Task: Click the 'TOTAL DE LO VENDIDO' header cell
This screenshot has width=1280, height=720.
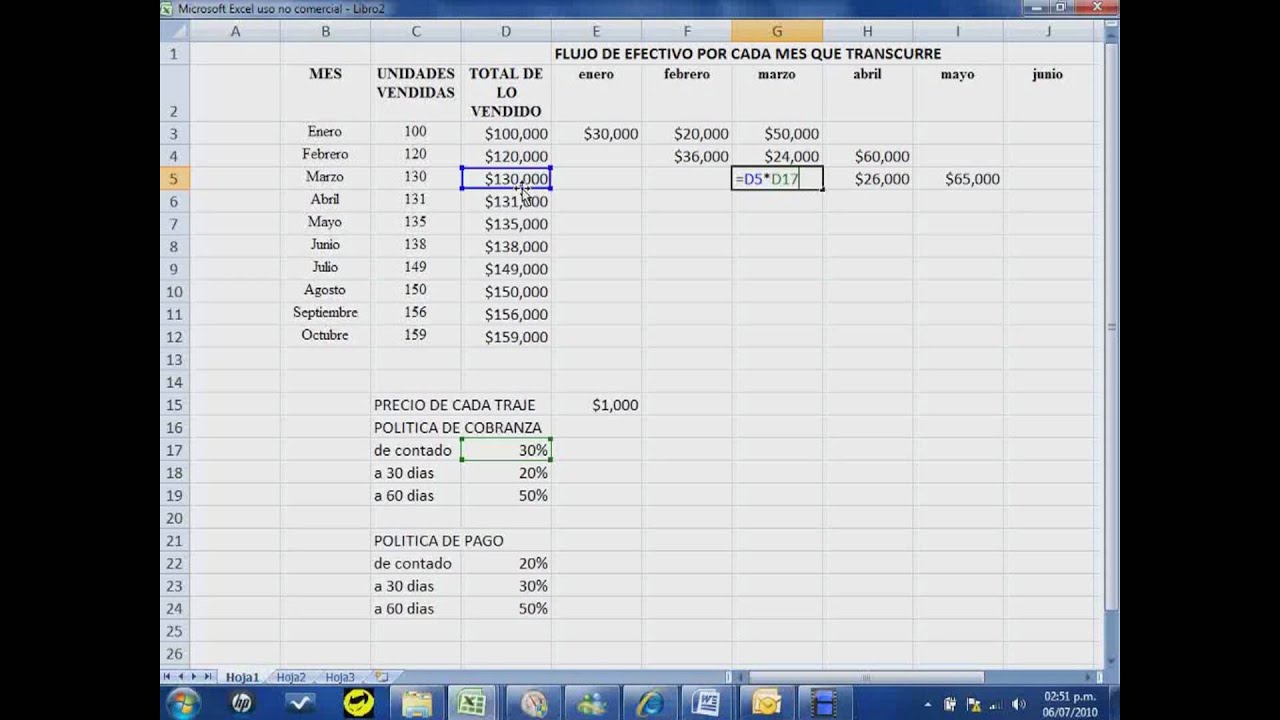Action: [x=506, y=92]
